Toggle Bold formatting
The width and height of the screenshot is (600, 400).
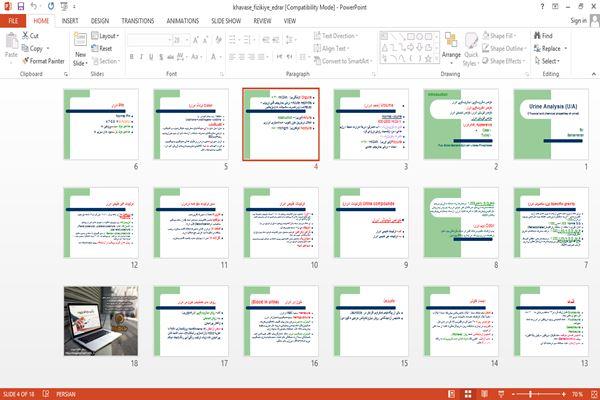(x=131, y=57)
